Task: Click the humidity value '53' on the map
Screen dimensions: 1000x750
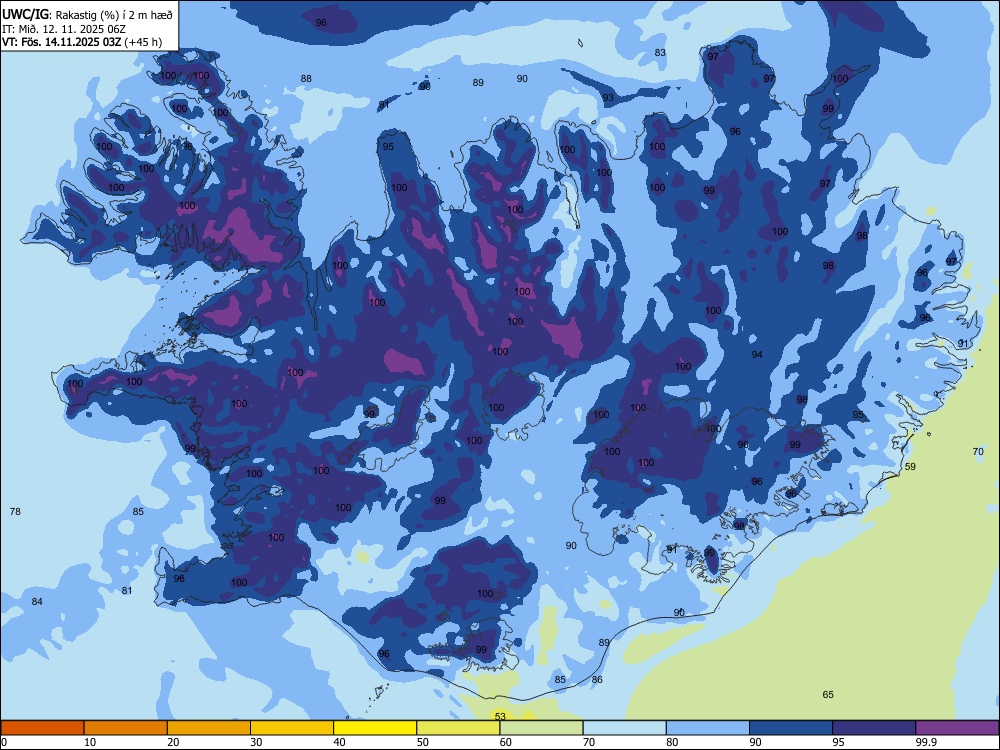Action: click(x=500, y=717)
